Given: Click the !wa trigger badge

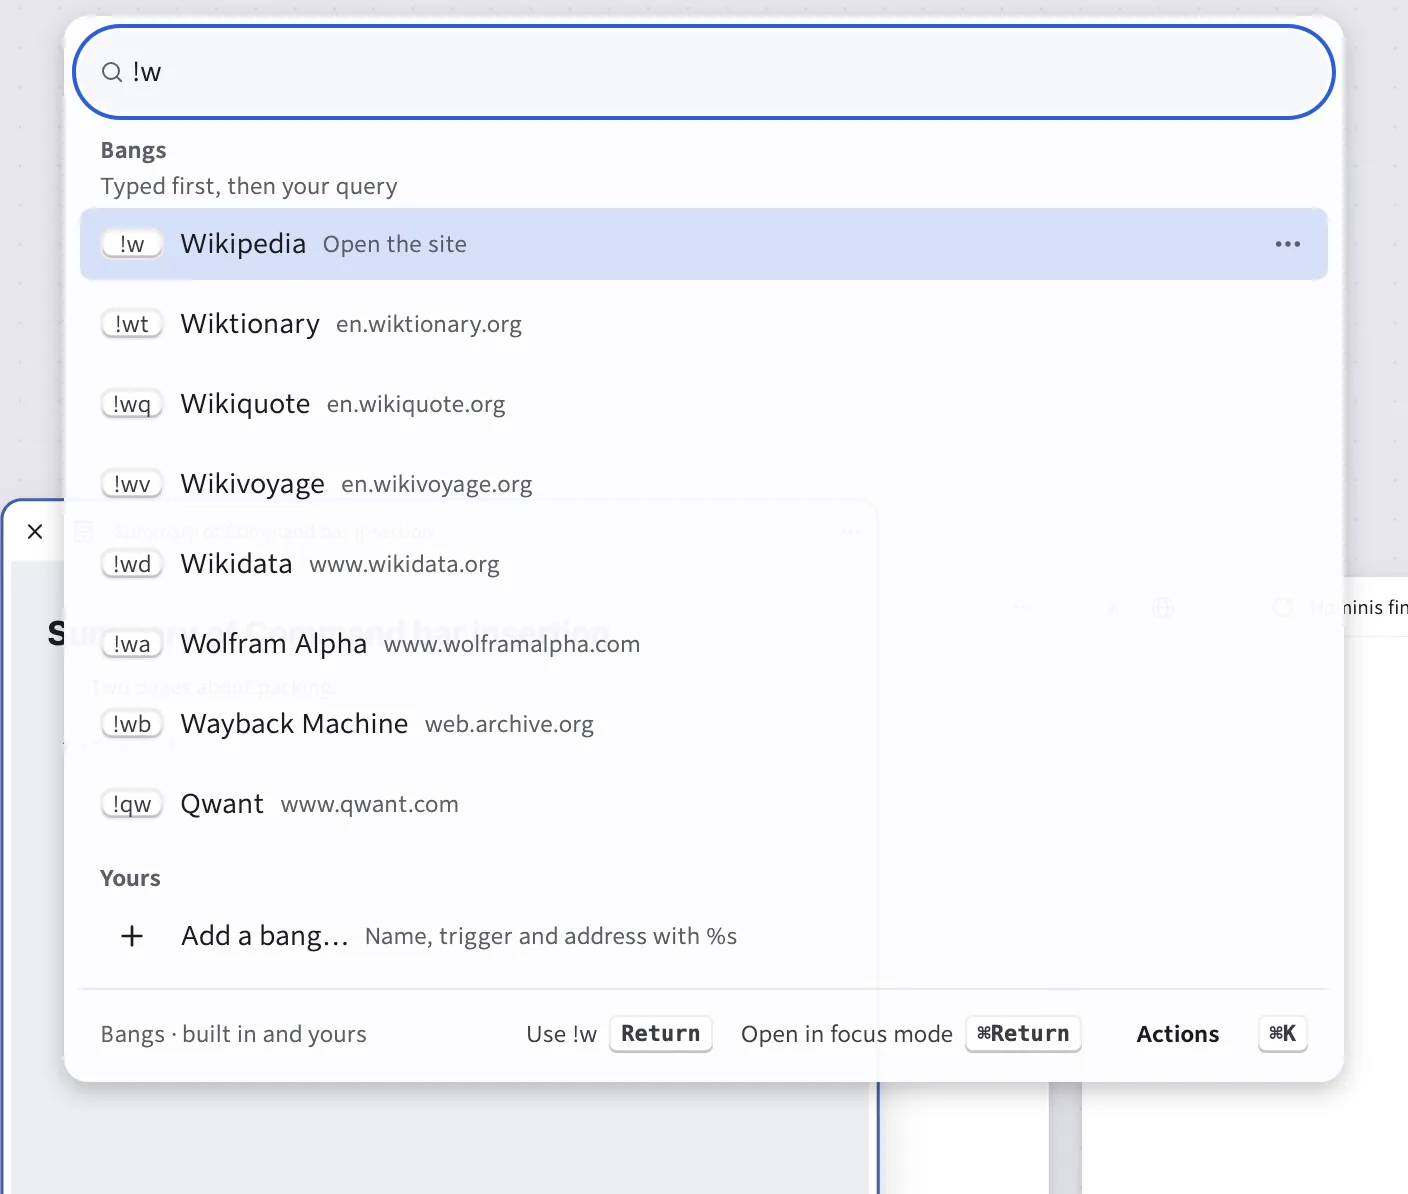Looking at the screenshot, I should coord(132,644).
